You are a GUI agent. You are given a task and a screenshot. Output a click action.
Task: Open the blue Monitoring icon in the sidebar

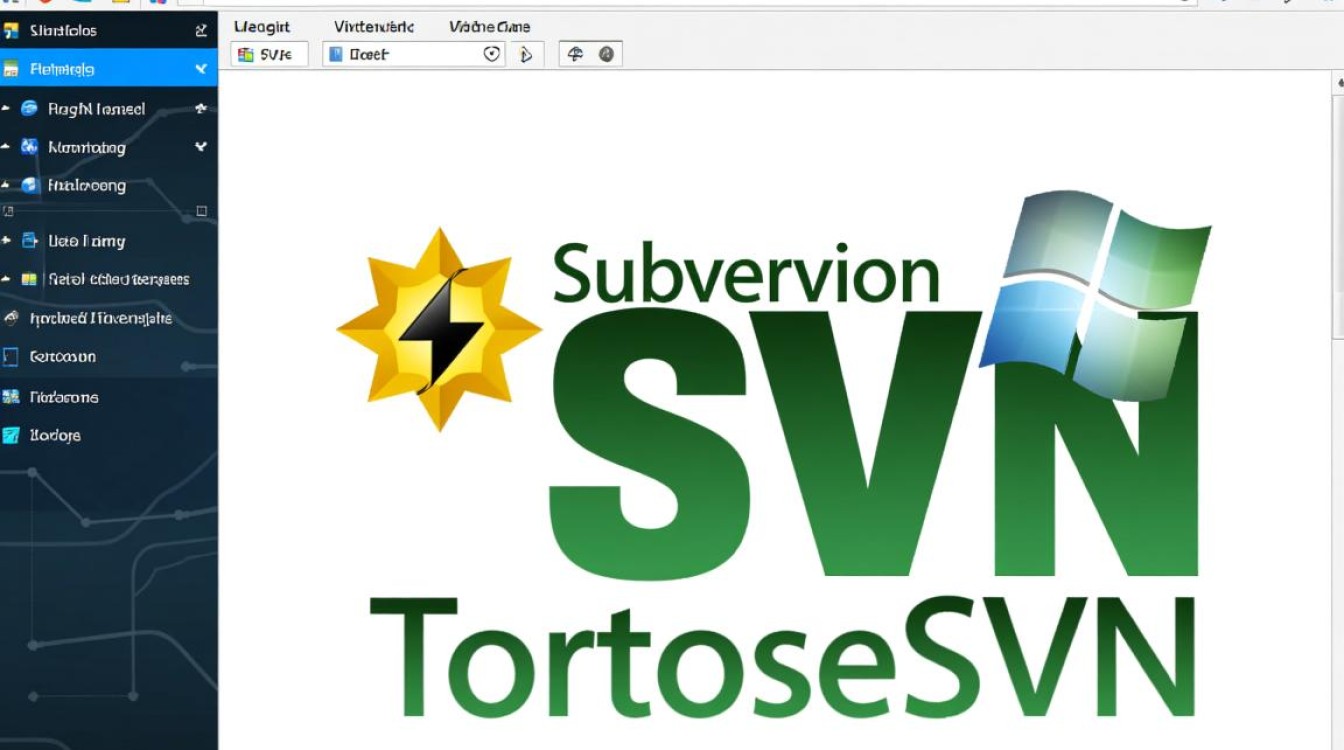coord(28,147)
